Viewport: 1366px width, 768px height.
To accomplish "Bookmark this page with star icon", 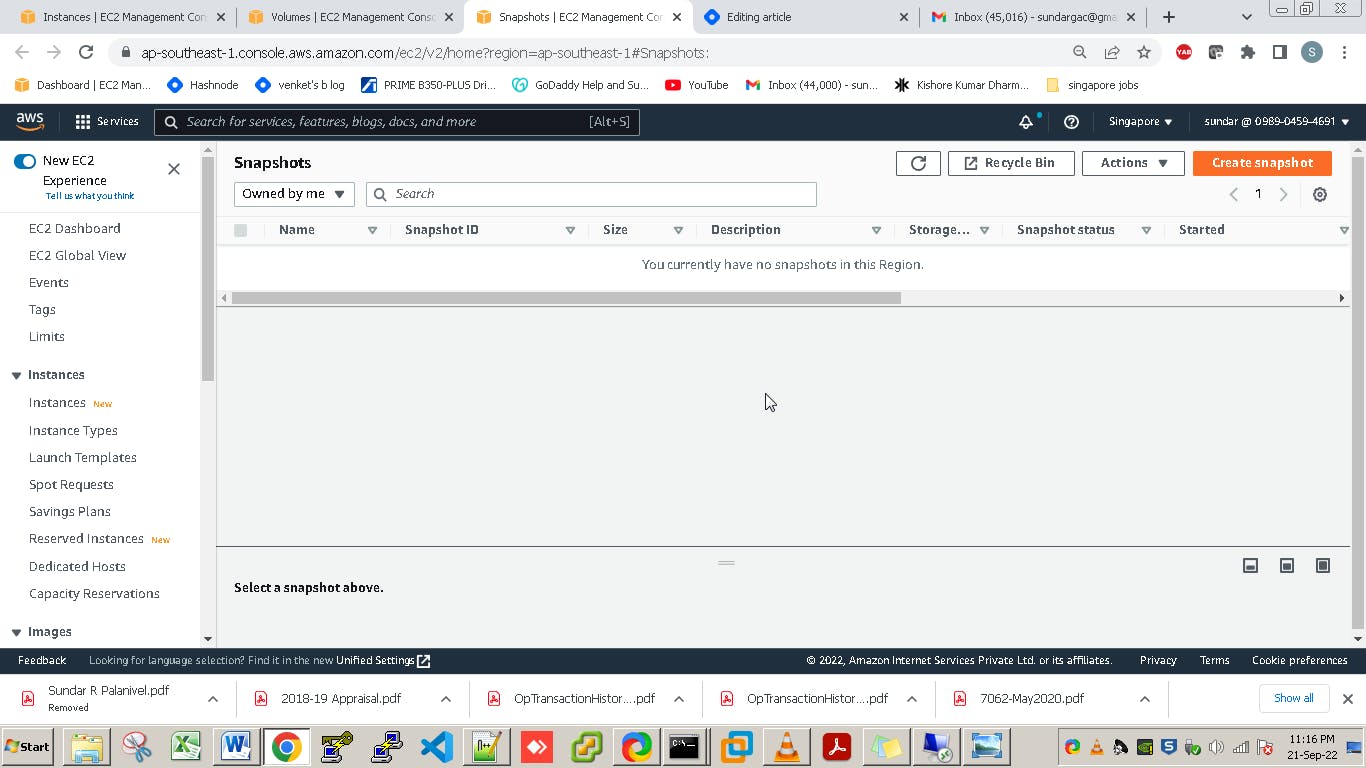I will (x=1144, y=53).
